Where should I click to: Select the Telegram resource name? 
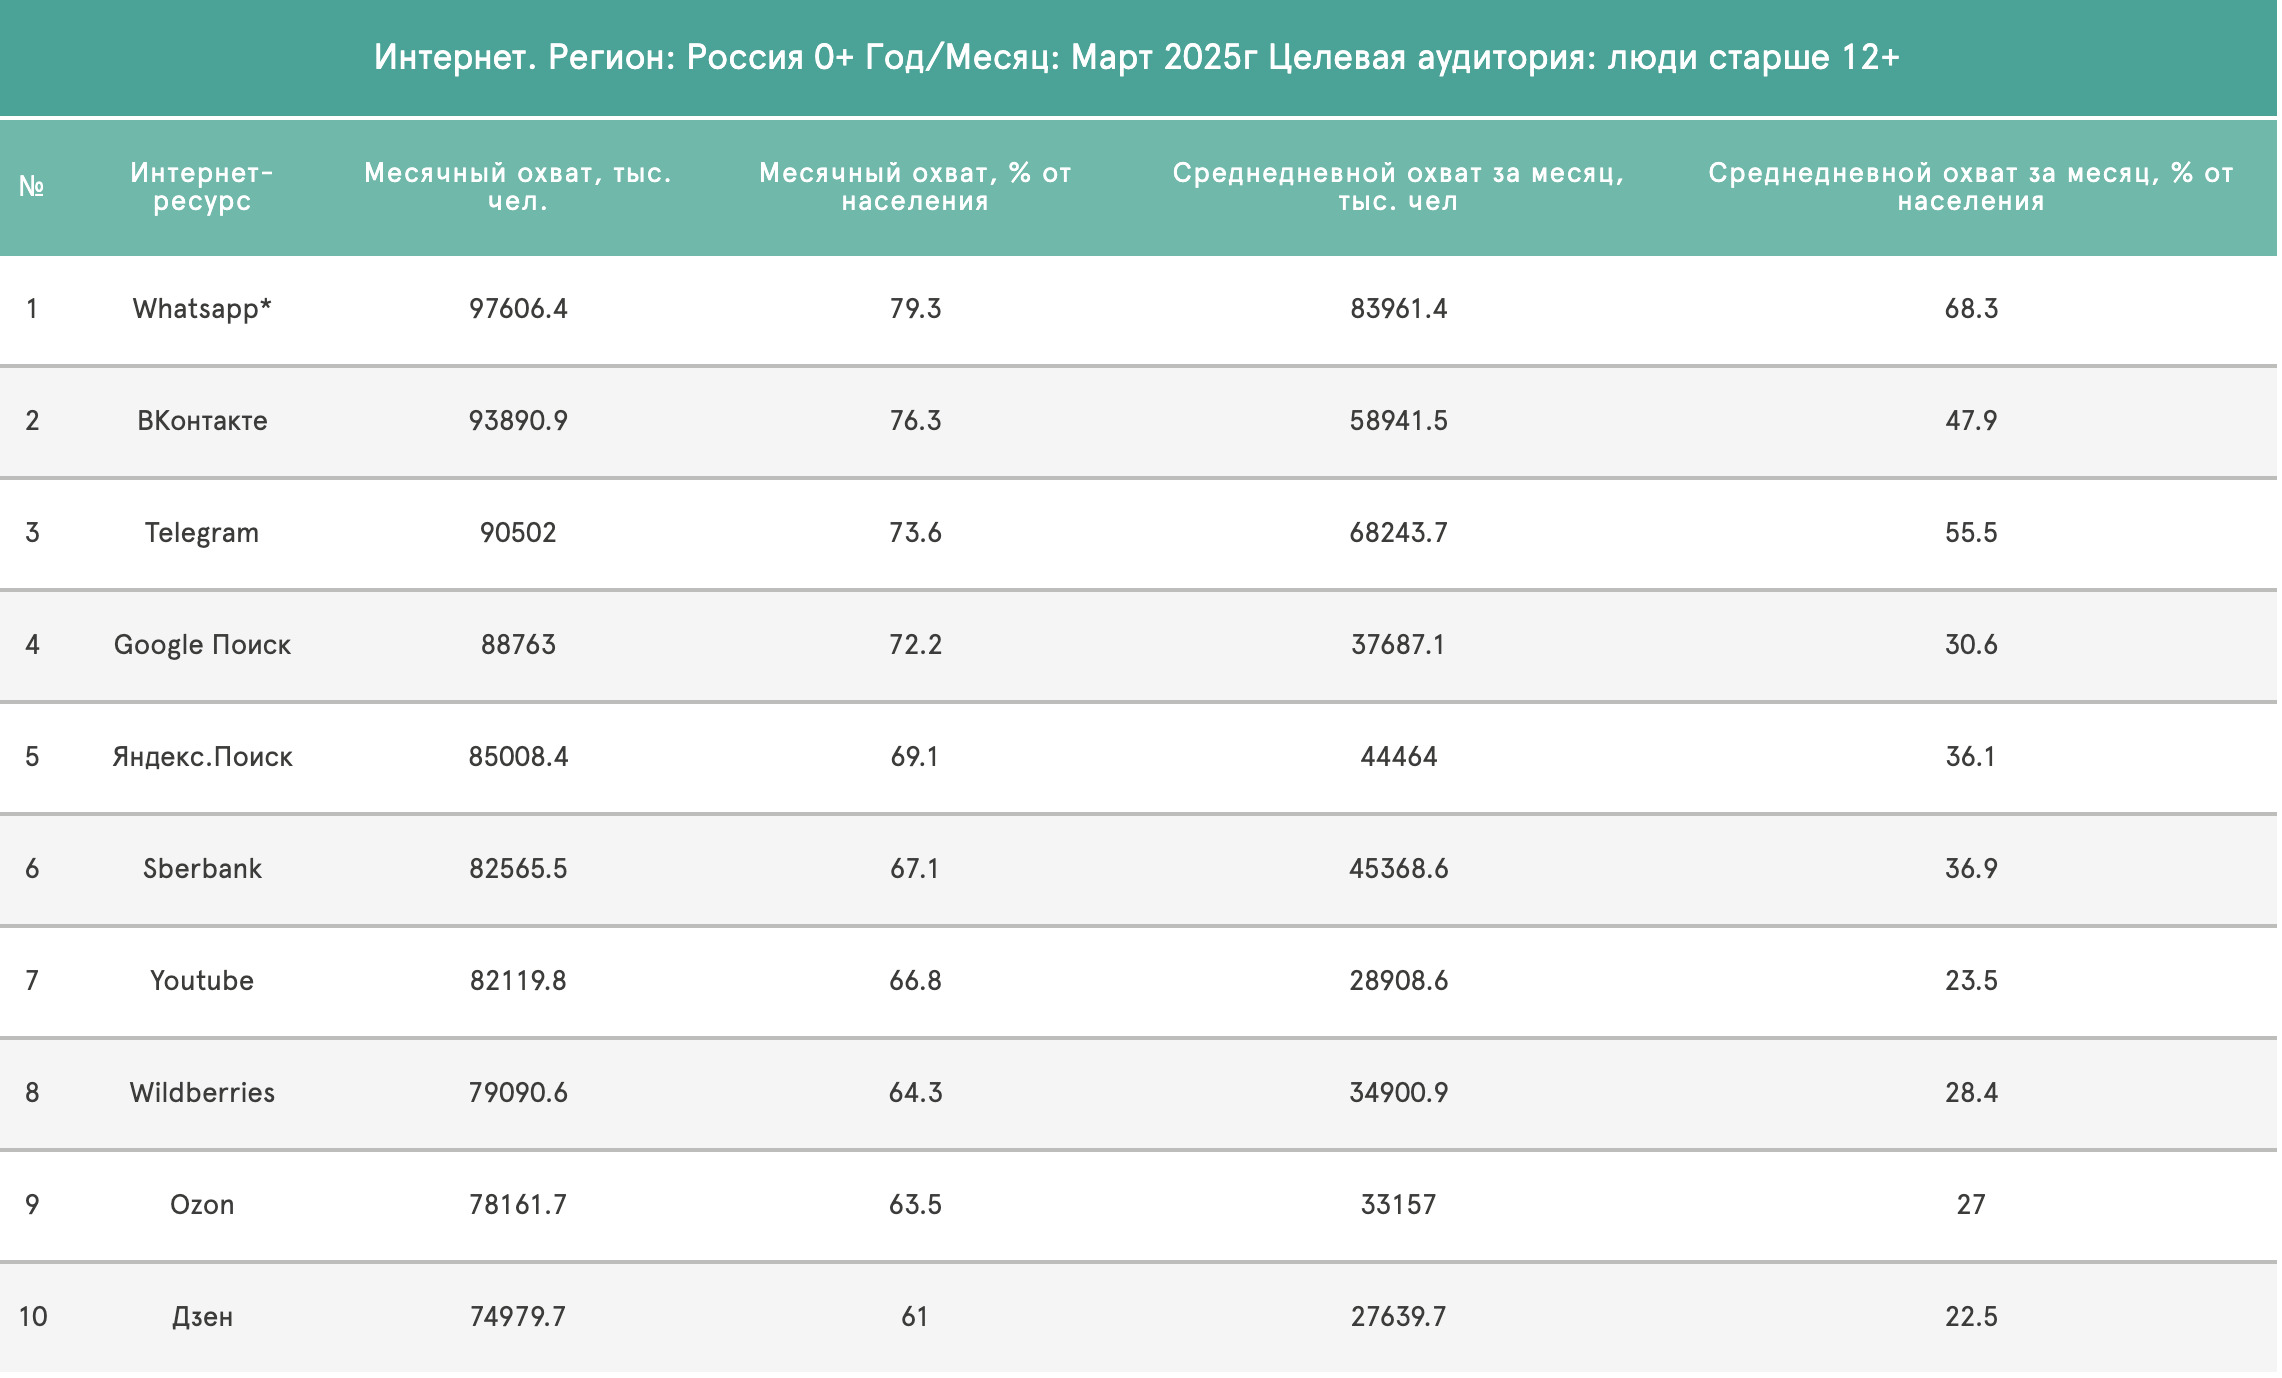[x=202, y=533]
